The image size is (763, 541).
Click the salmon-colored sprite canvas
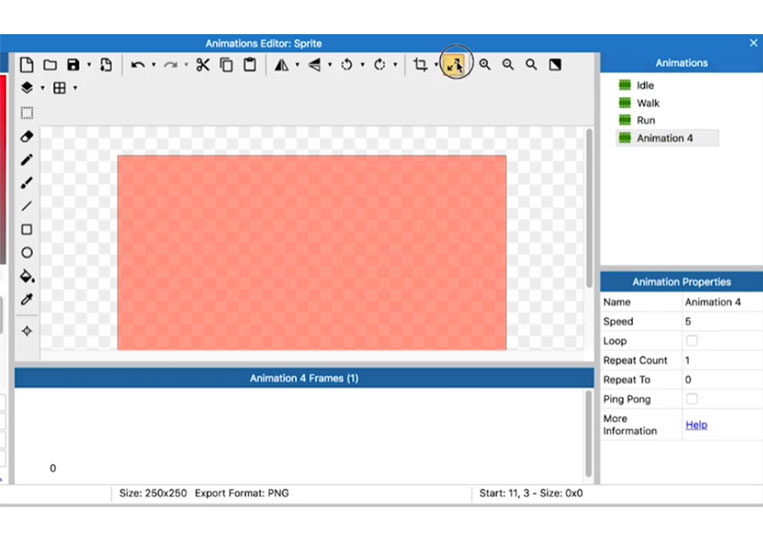311,252
